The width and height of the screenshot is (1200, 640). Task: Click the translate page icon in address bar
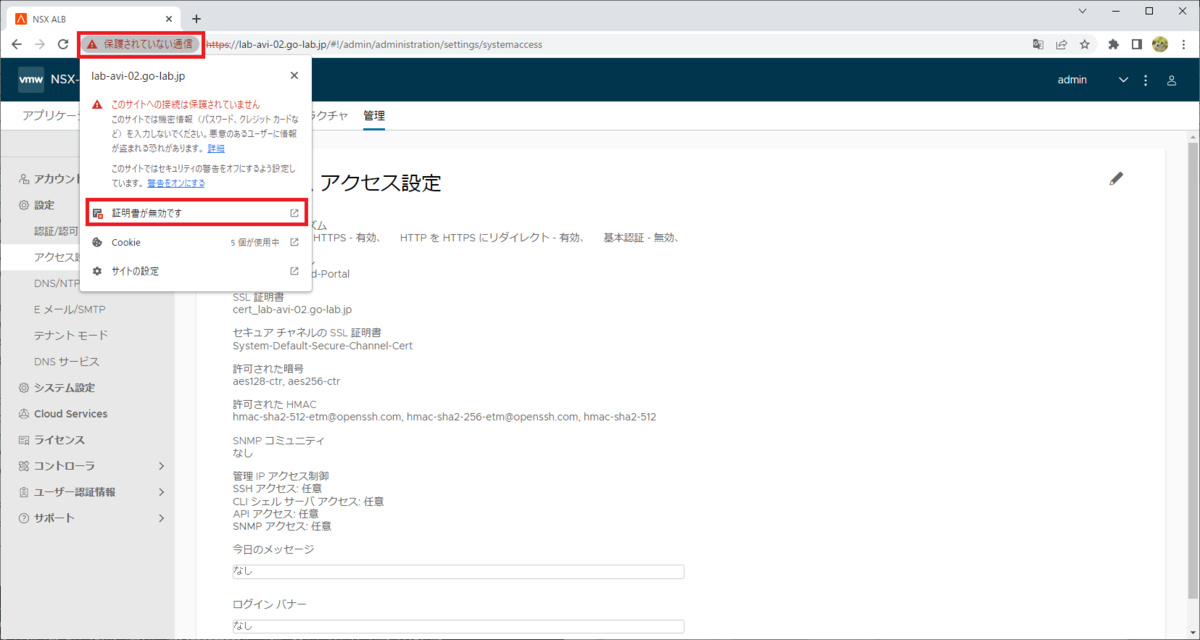click(x=1038, y=44)
